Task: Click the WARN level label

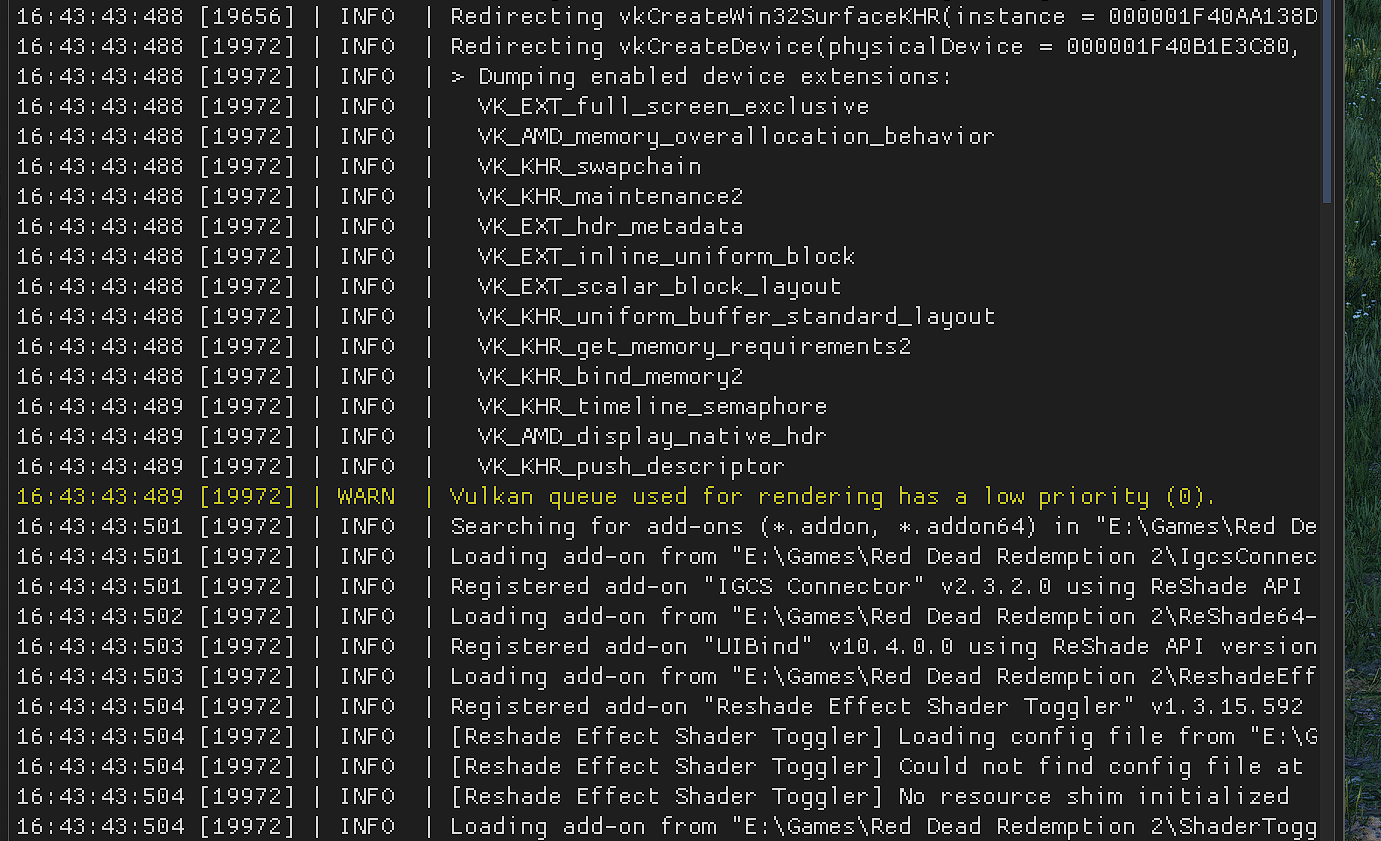Action: [x=366, y=496]
